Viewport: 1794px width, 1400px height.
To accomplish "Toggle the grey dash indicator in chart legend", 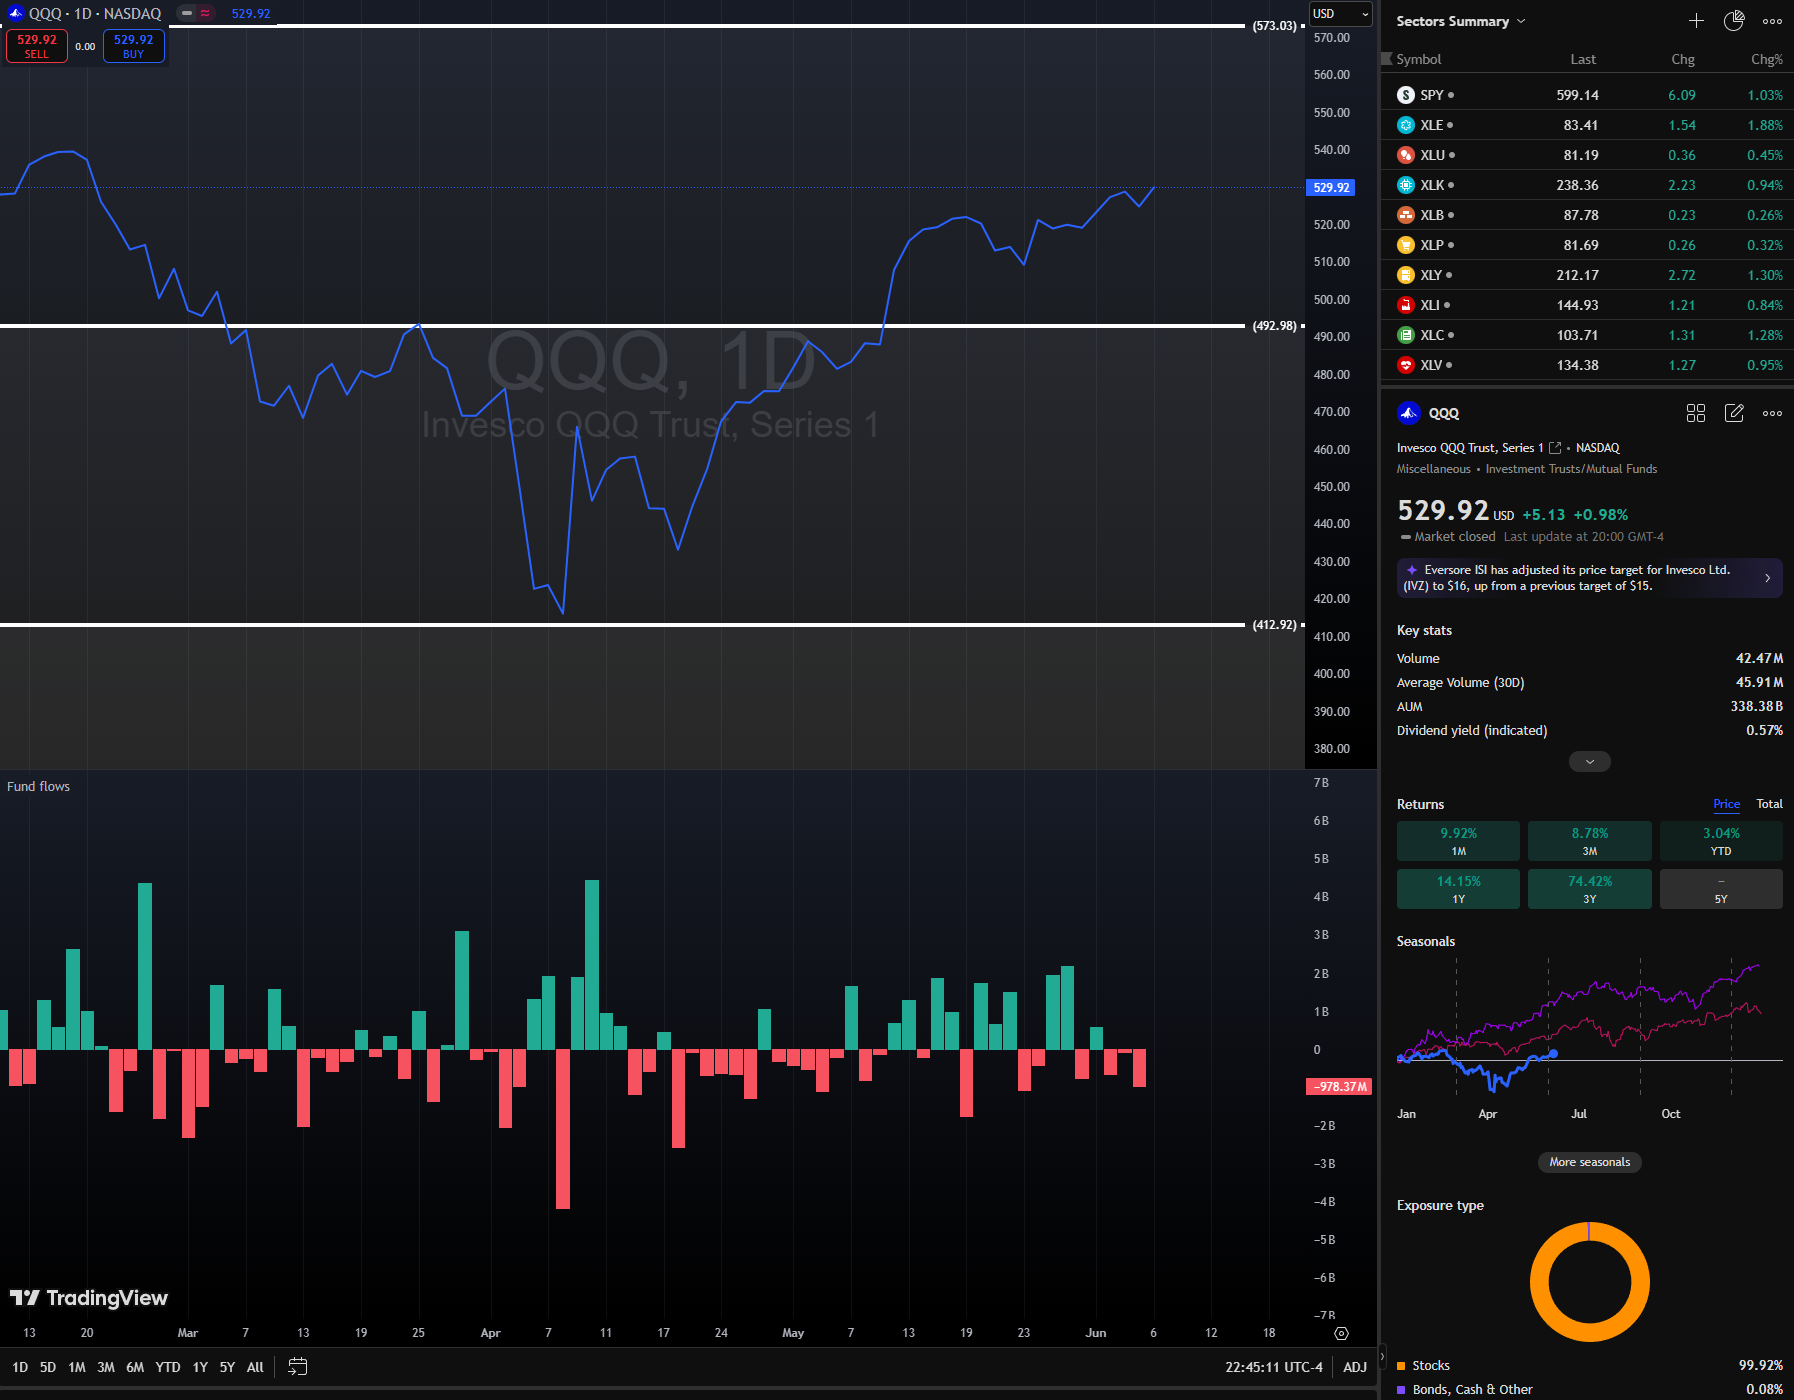I will pyautogui.click(x=187, y=13).
